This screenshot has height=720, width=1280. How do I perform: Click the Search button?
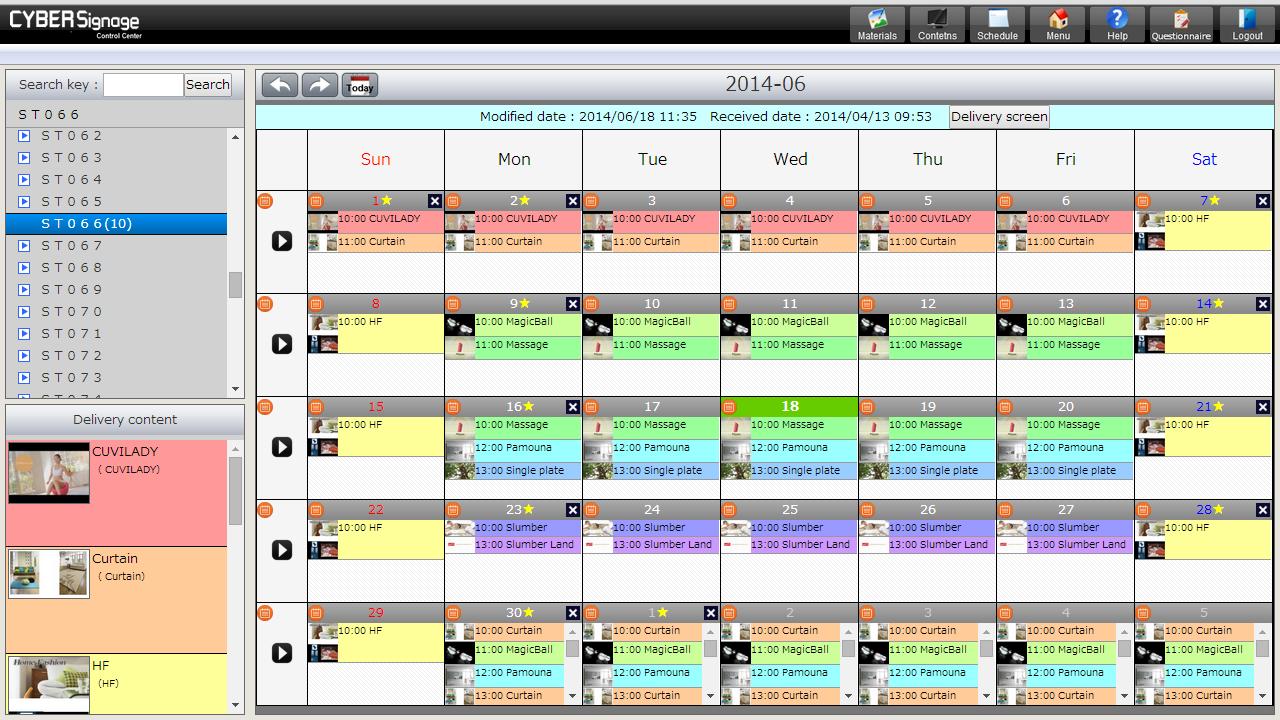[x=208, y=85]
